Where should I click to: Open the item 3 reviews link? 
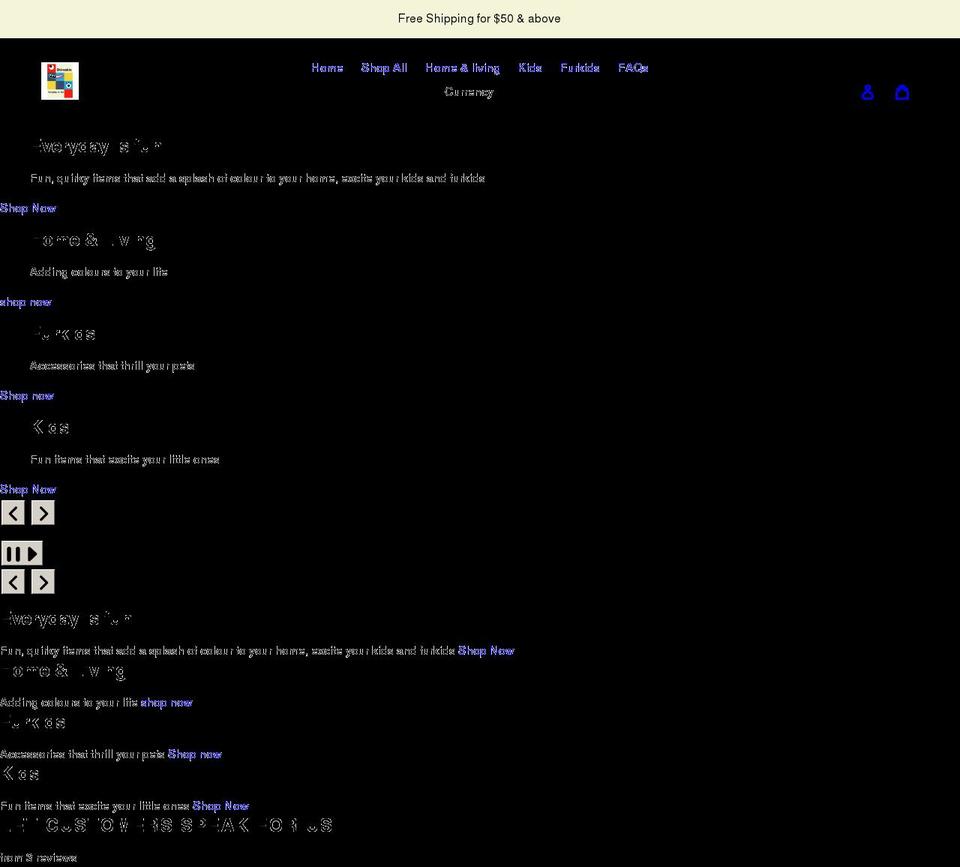[x=38, y=857]
